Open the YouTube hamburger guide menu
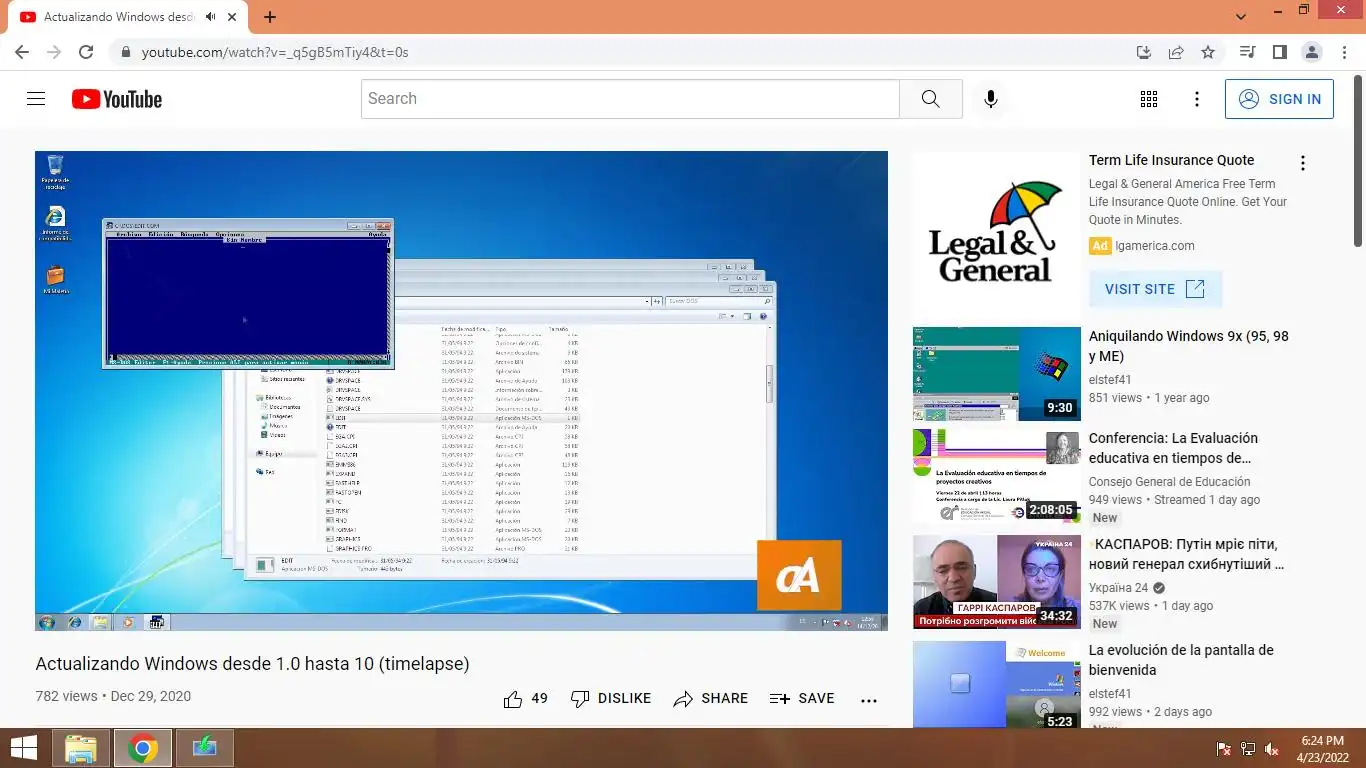This screenshot has height=768, width=1366. click(36, 99)
